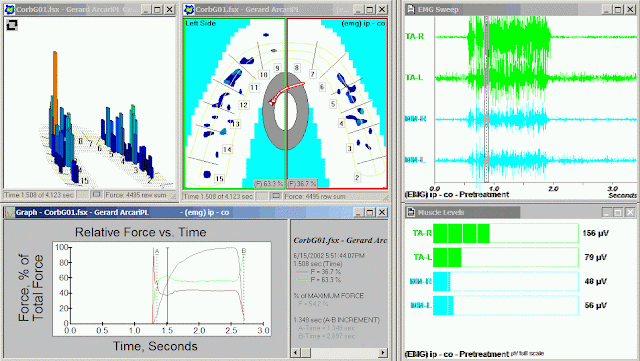Image resolution: width=640 pixels, height=361 pixels.
Task: Select tooth label 15 in 2D arch view
Action: tap(219, 178)
